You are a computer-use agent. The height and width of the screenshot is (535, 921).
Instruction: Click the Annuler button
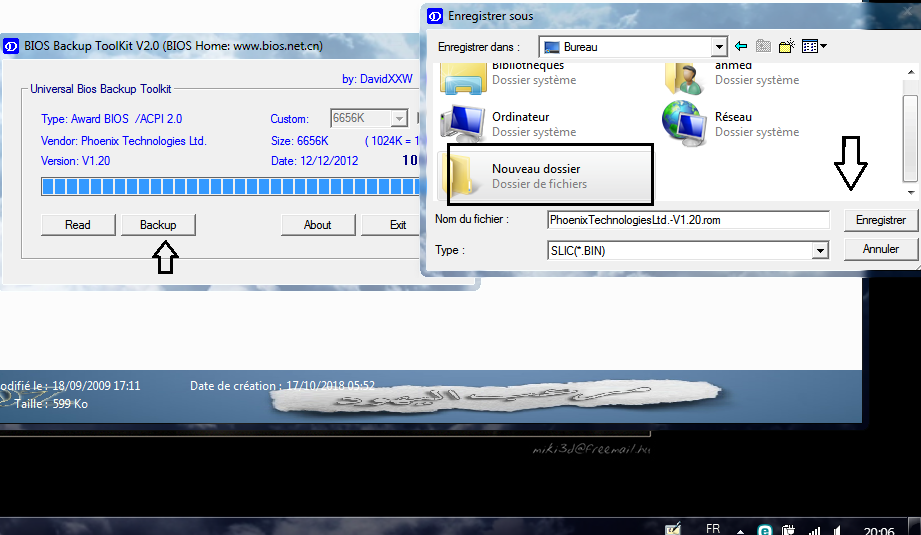pos(880,249)
